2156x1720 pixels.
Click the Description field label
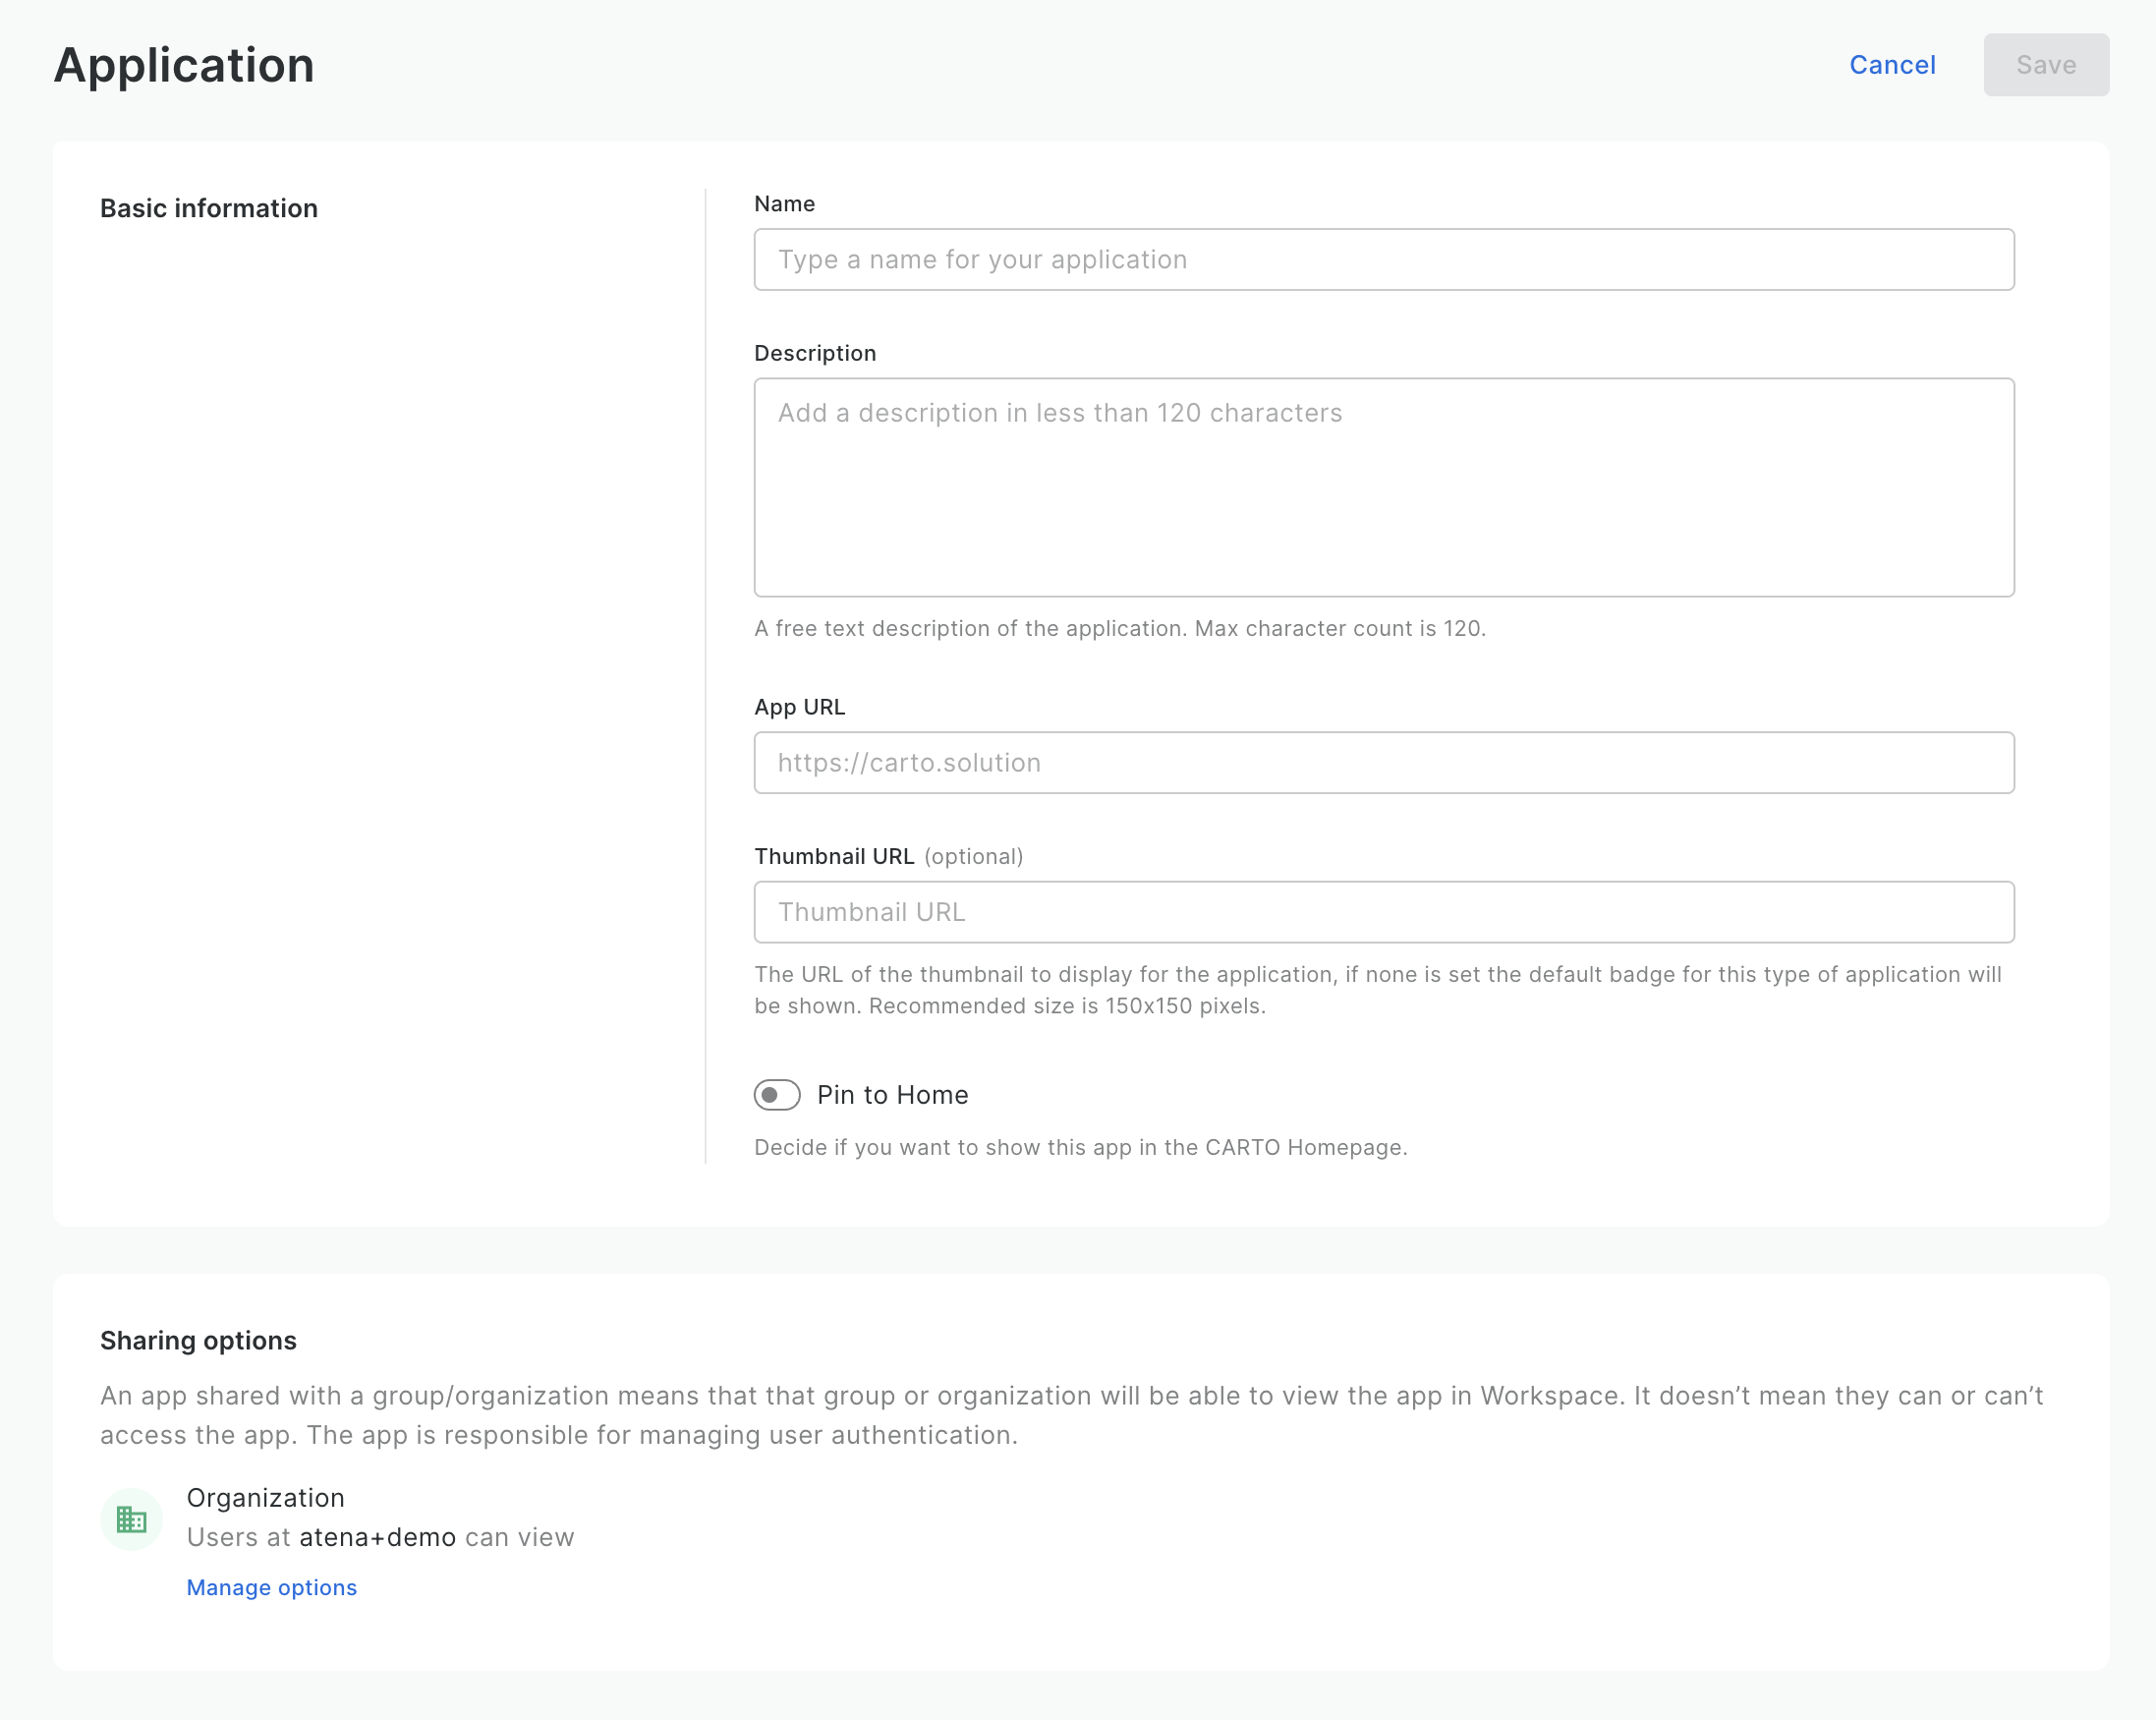click(814, 353)
